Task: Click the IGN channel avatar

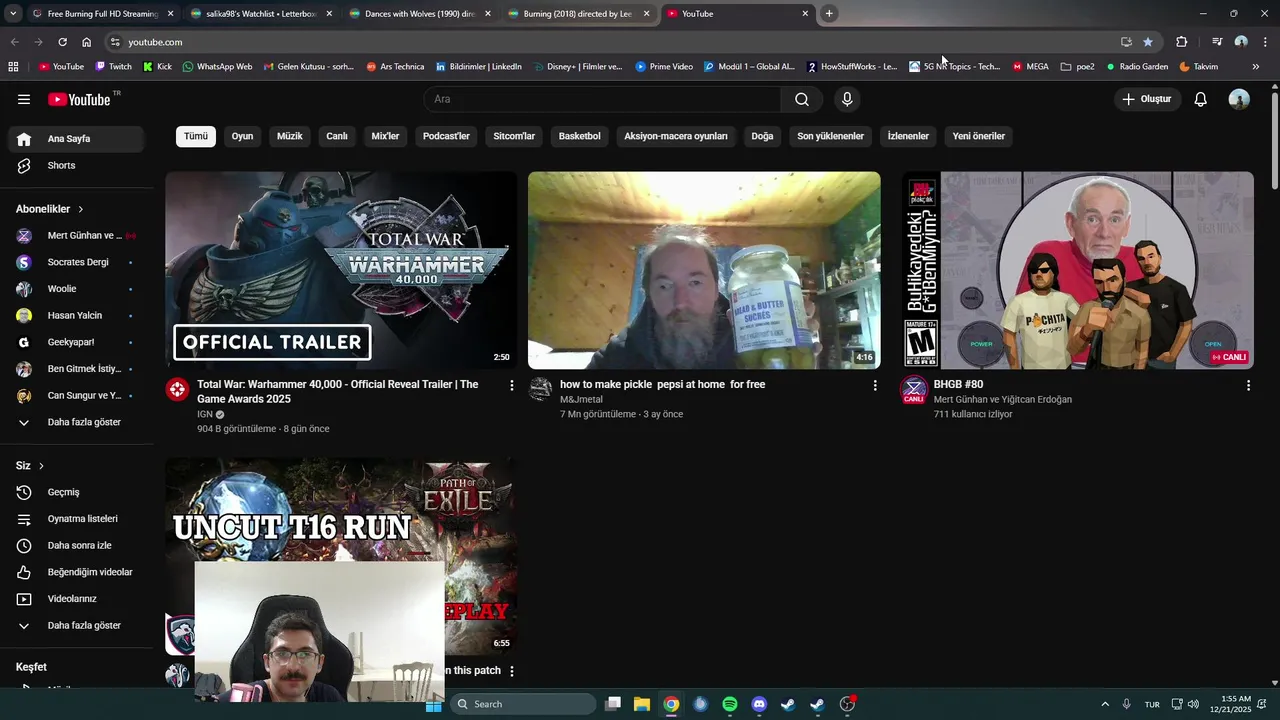Action: pyautogui.click(x=177, y=389)
